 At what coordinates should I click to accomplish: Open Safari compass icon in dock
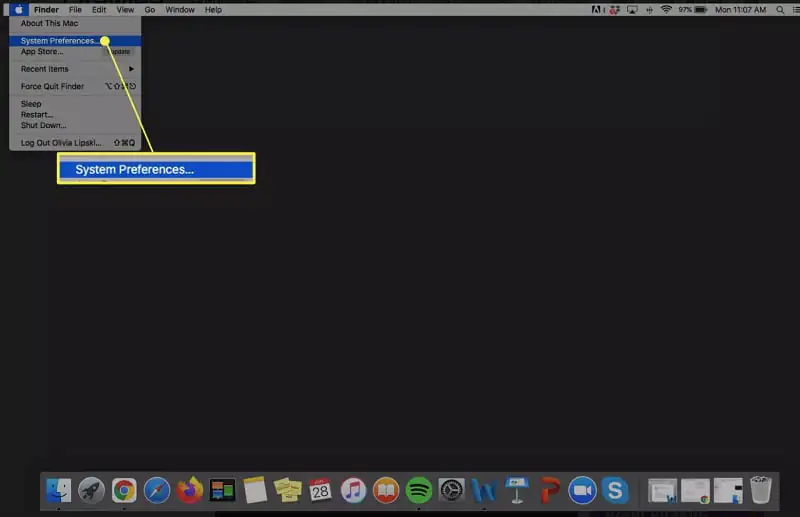(x=157, y=490)
